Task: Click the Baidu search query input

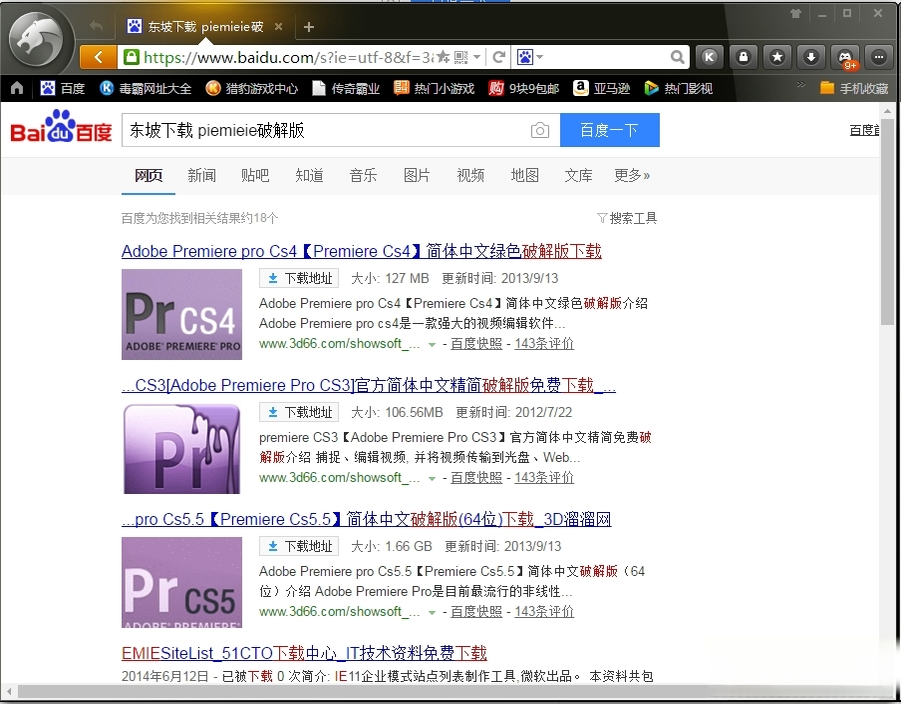Action: (x=325, y=130)
